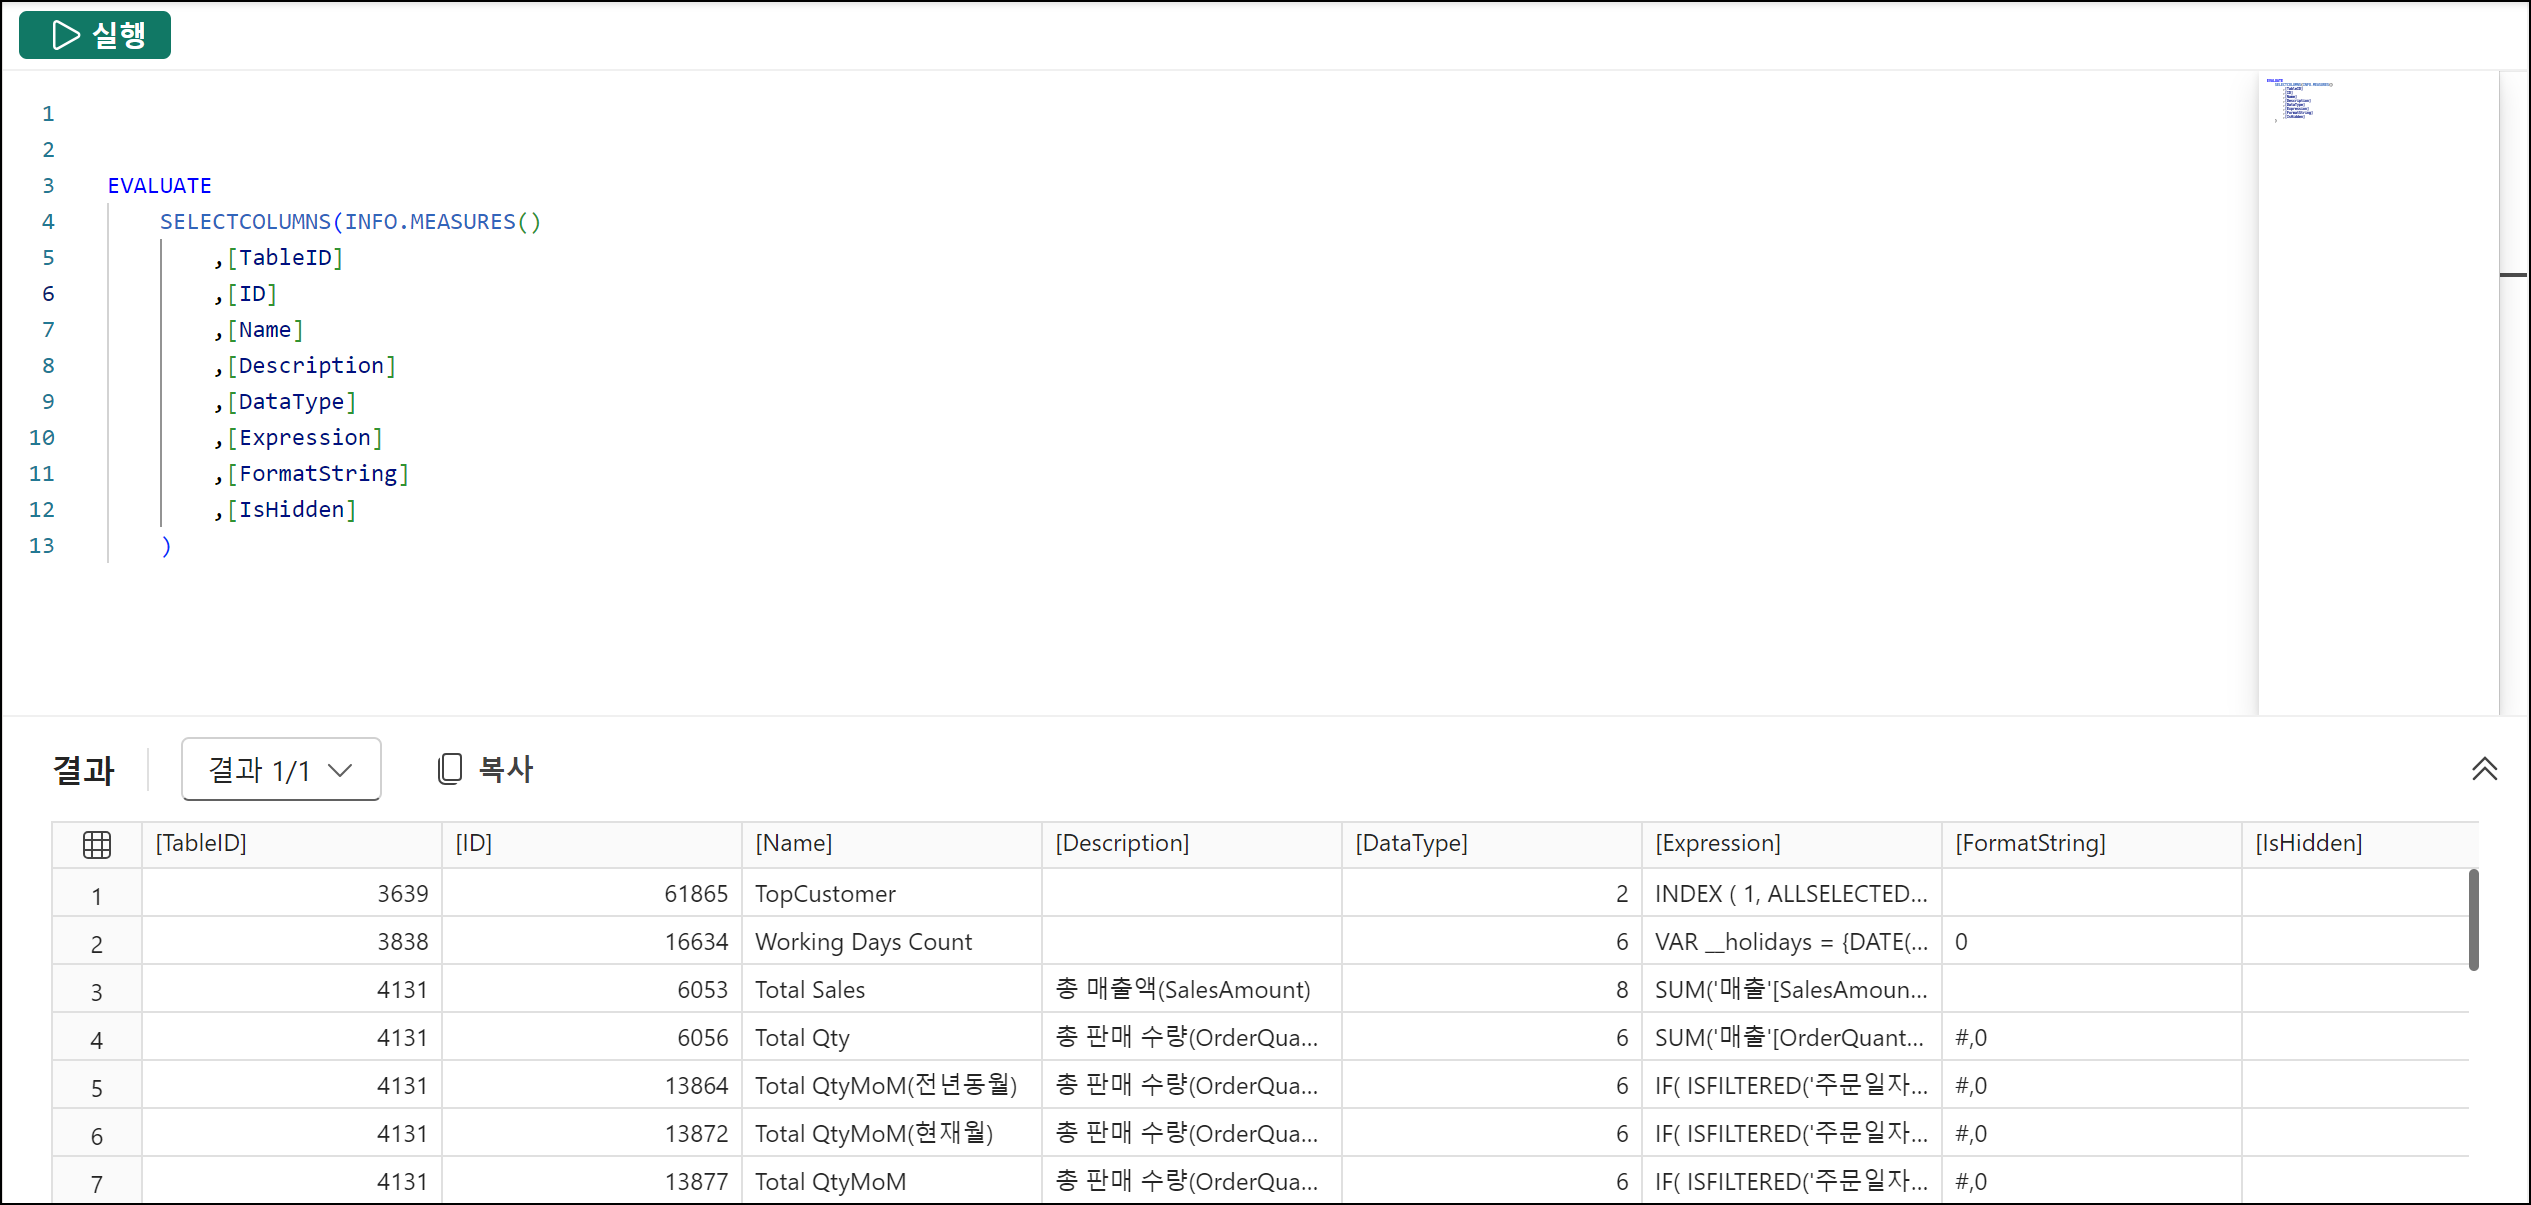The height and width of the screenshot is (1205, 2531).
Task: Click the code minimap thumbnail
Action: click(2298, 100)
